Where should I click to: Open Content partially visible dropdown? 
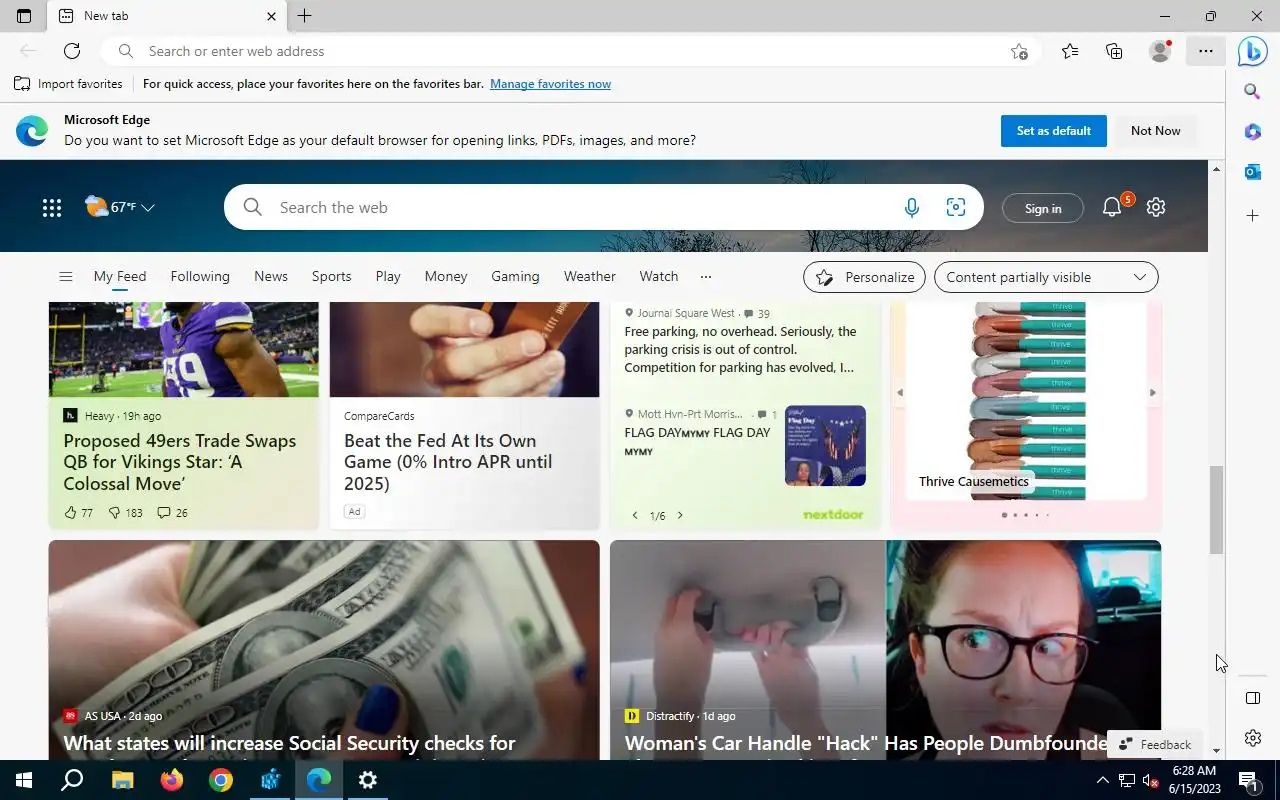click(x=1046, y=277)
